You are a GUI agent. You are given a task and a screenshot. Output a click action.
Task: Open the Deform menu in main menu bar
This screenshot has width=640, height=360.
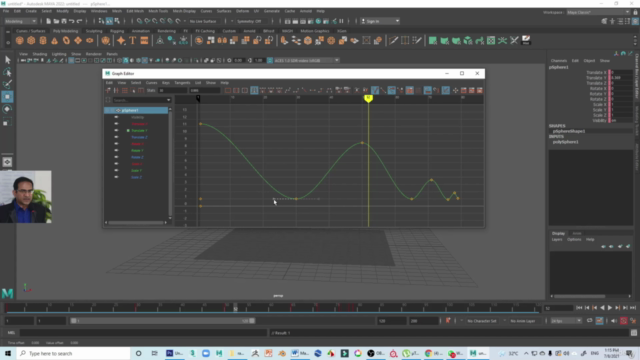pos(242,11)
